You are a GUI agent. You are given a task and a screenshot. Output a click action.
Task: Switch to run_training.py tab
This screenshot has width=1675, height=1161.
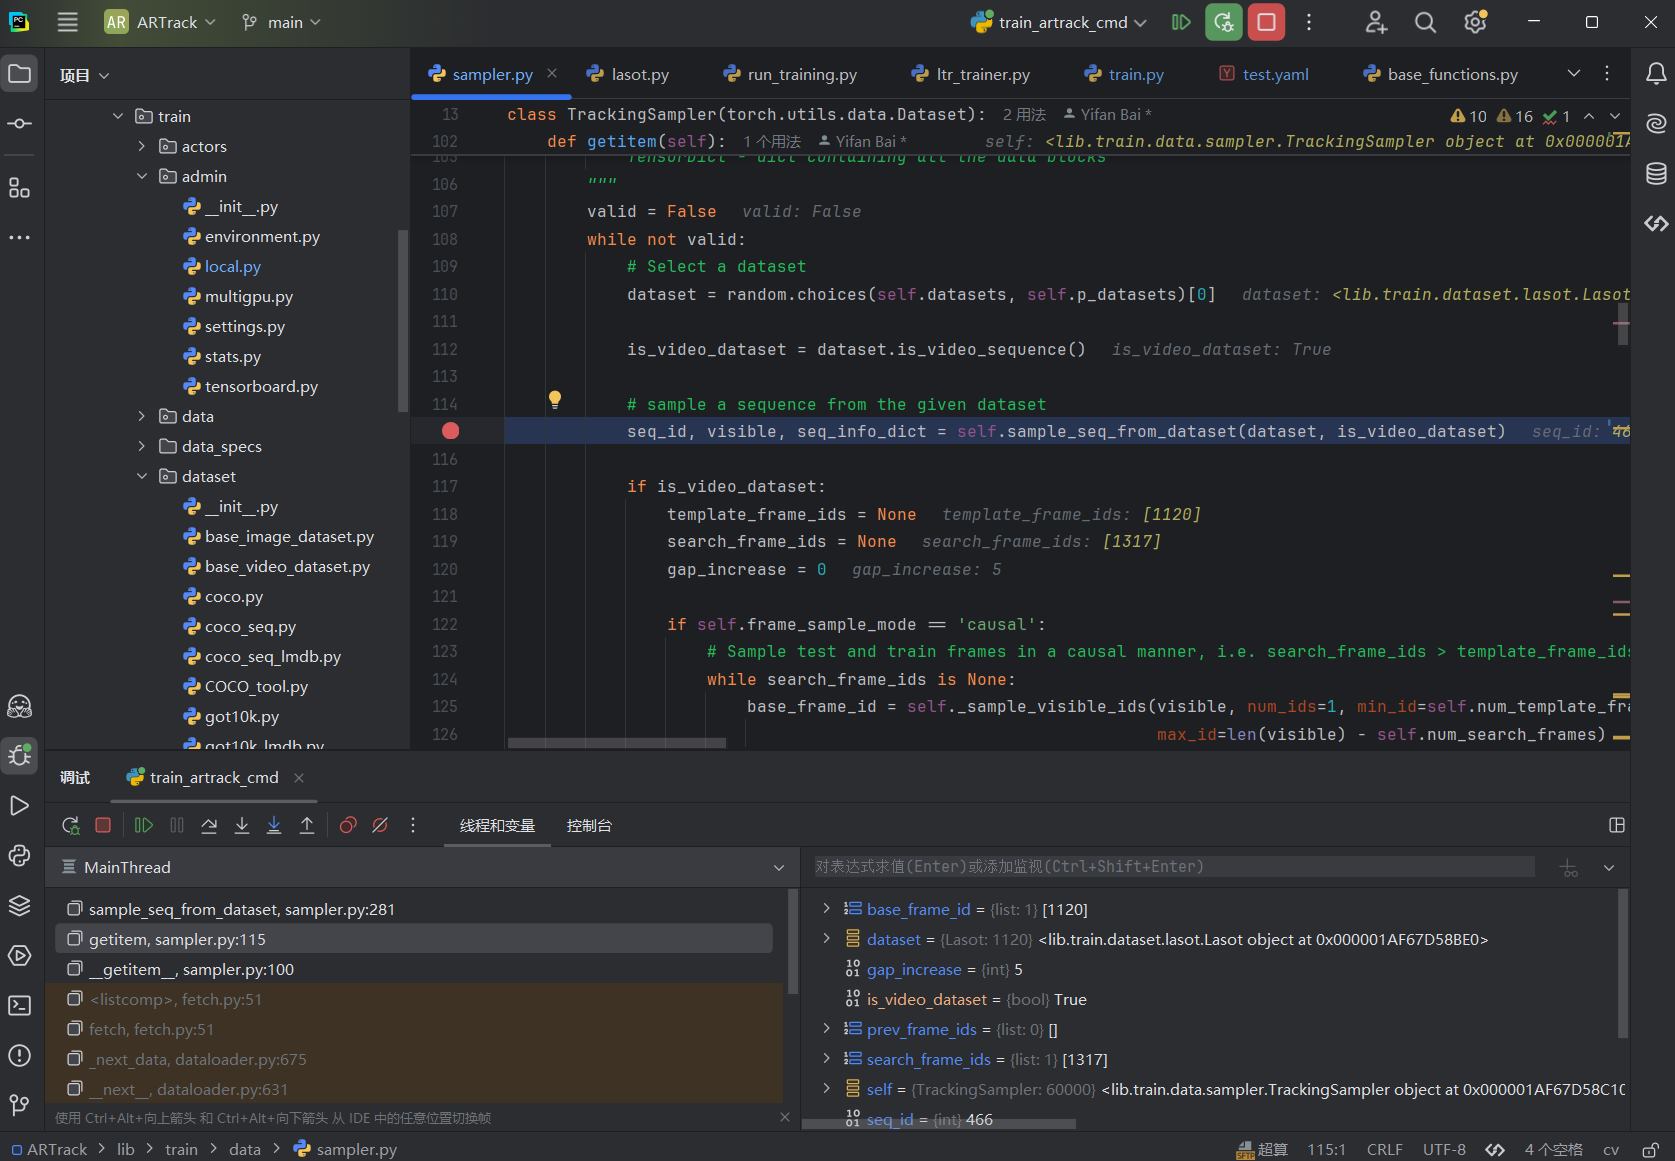790,74
